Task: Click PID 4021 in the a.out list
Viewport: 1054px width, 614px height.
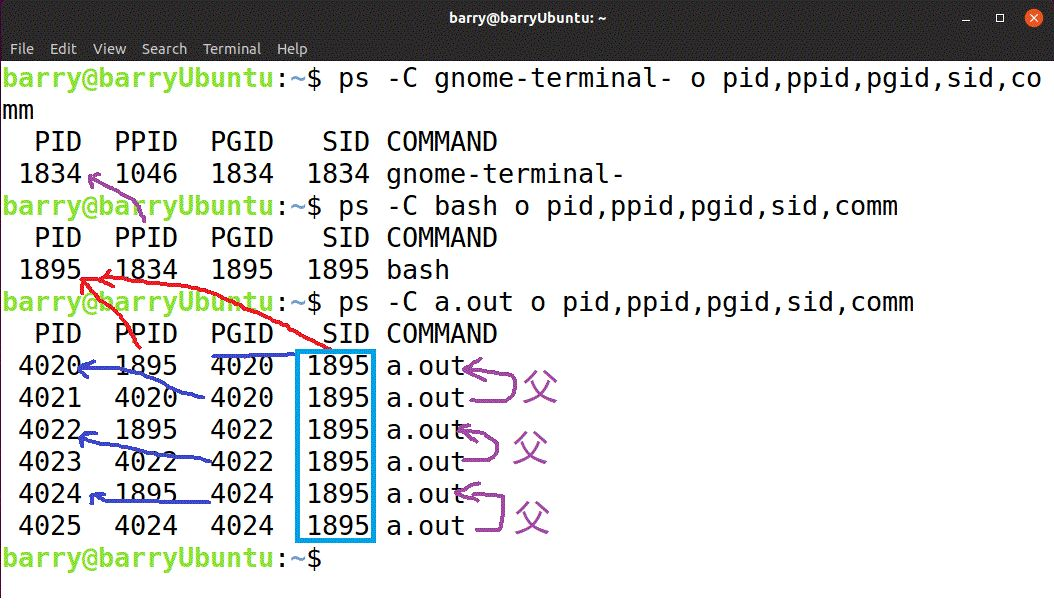Action: coord(50,398)
